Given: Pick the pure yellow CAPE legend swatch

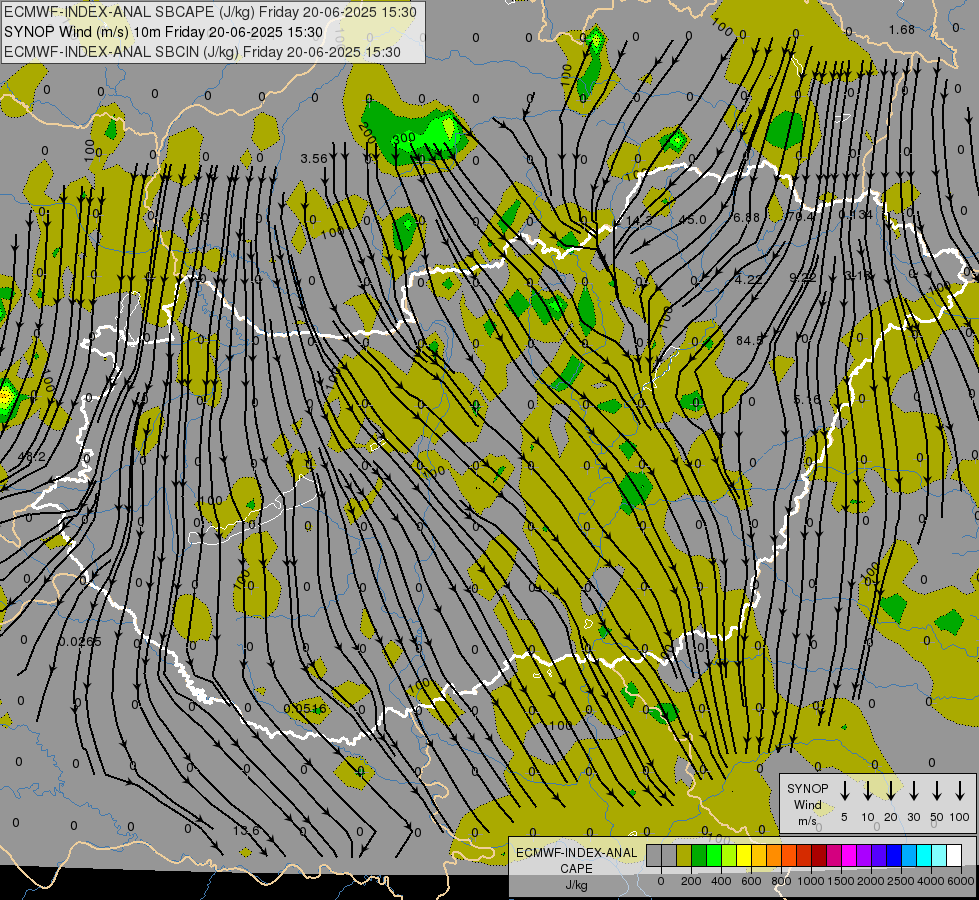Looking at the screenshot, I should pyautogui.click(x=744, y=855).
